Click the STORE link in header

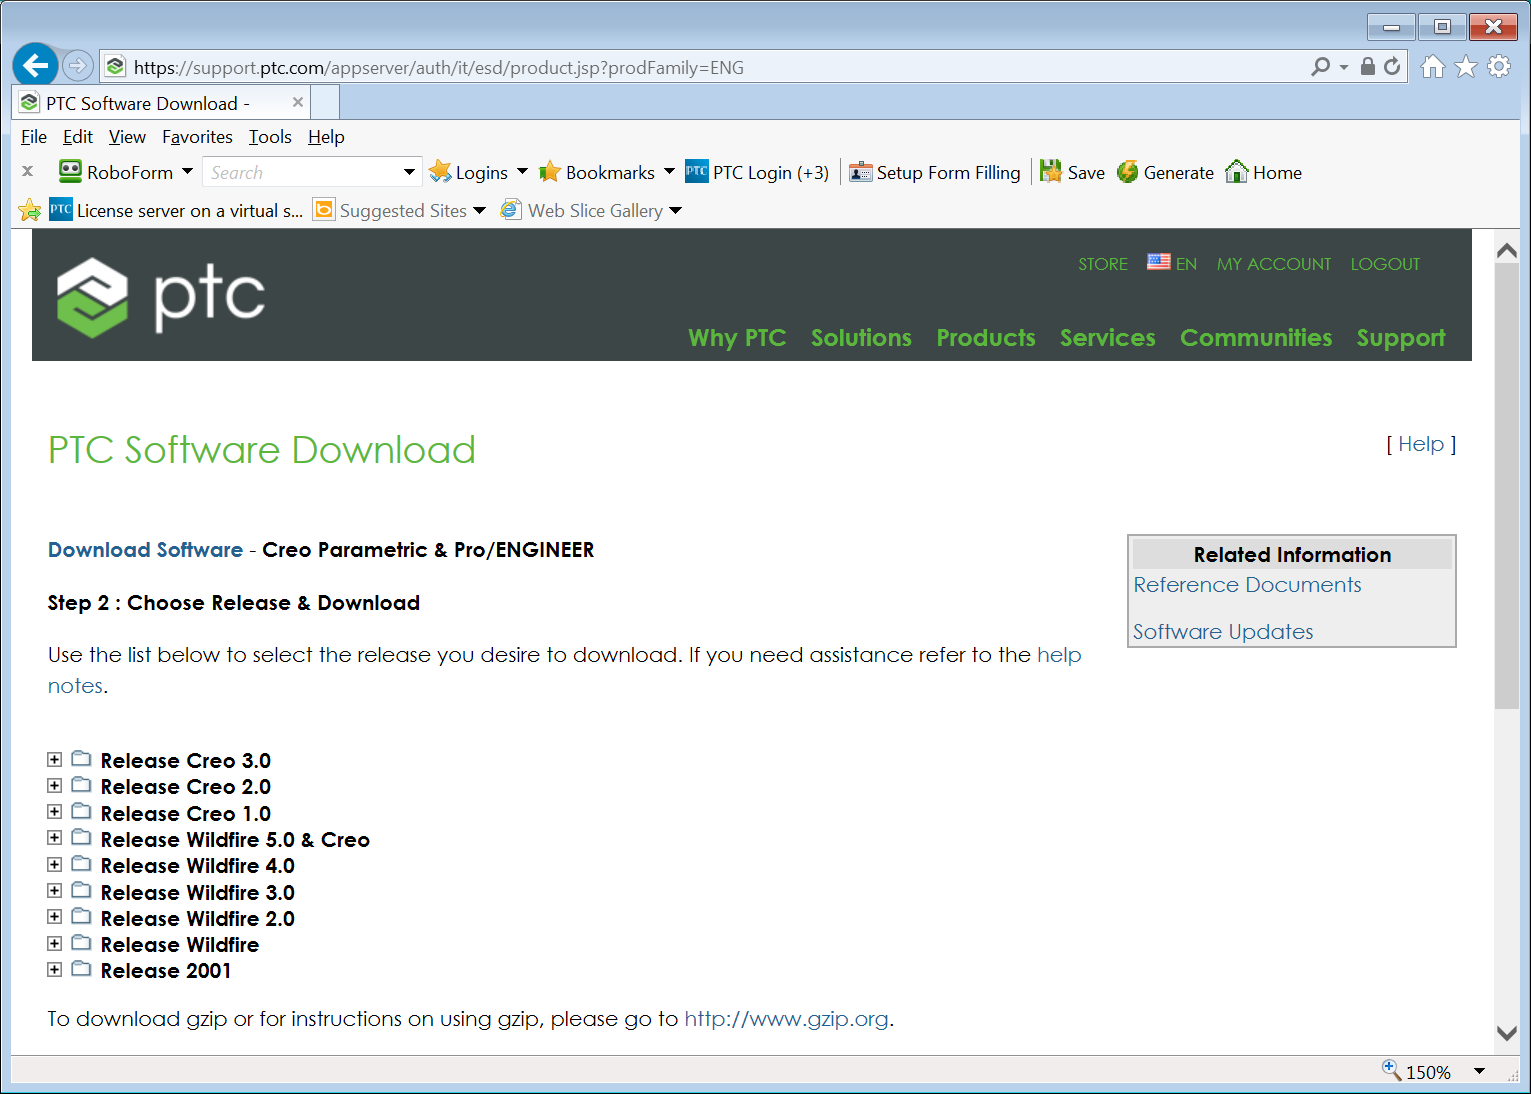pyautogui.click(x=1103, y=264)
